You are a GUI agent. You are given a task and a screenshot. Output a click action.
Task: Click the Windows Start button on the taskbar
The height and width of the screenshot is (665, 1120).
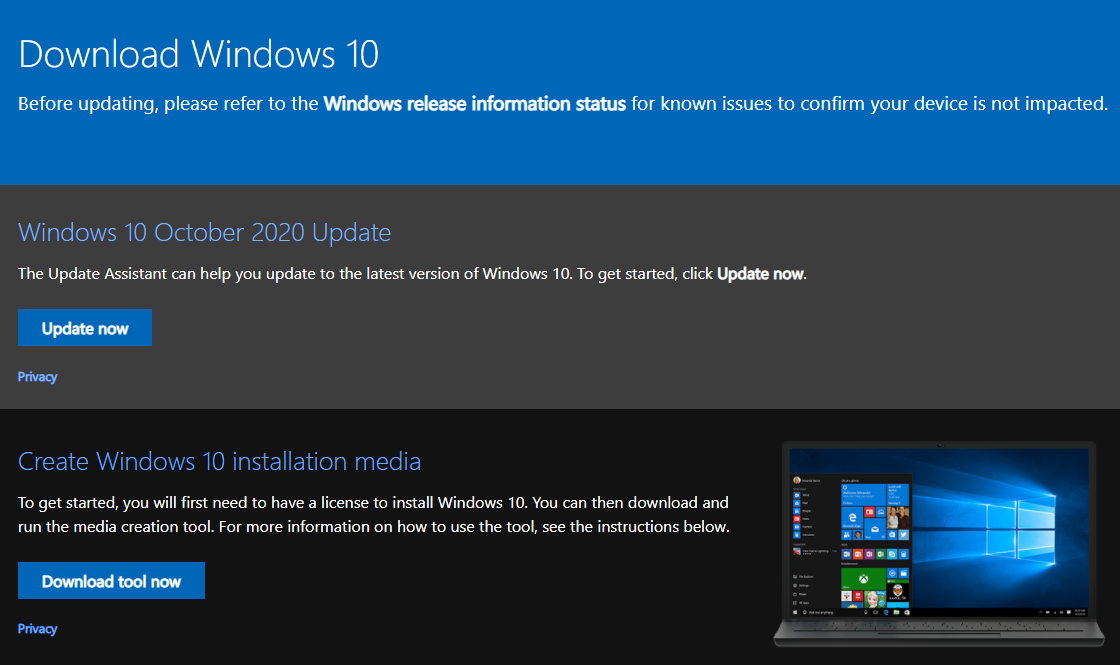(x=794, y=612)
